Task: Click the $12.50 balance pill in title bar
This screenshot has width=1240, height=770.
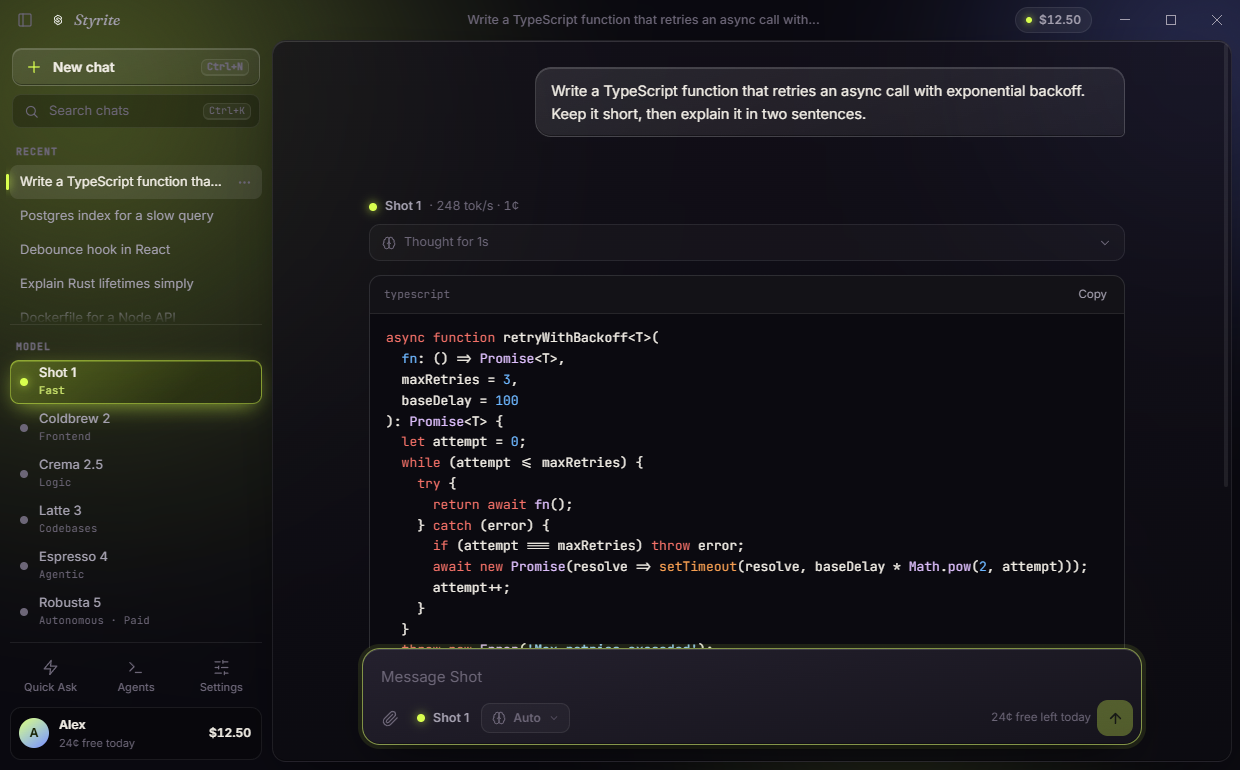Action: [1053, 20]
